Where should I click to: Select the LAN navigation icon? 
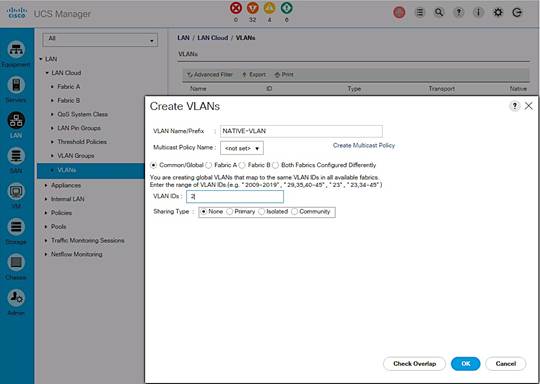(16, 121)
